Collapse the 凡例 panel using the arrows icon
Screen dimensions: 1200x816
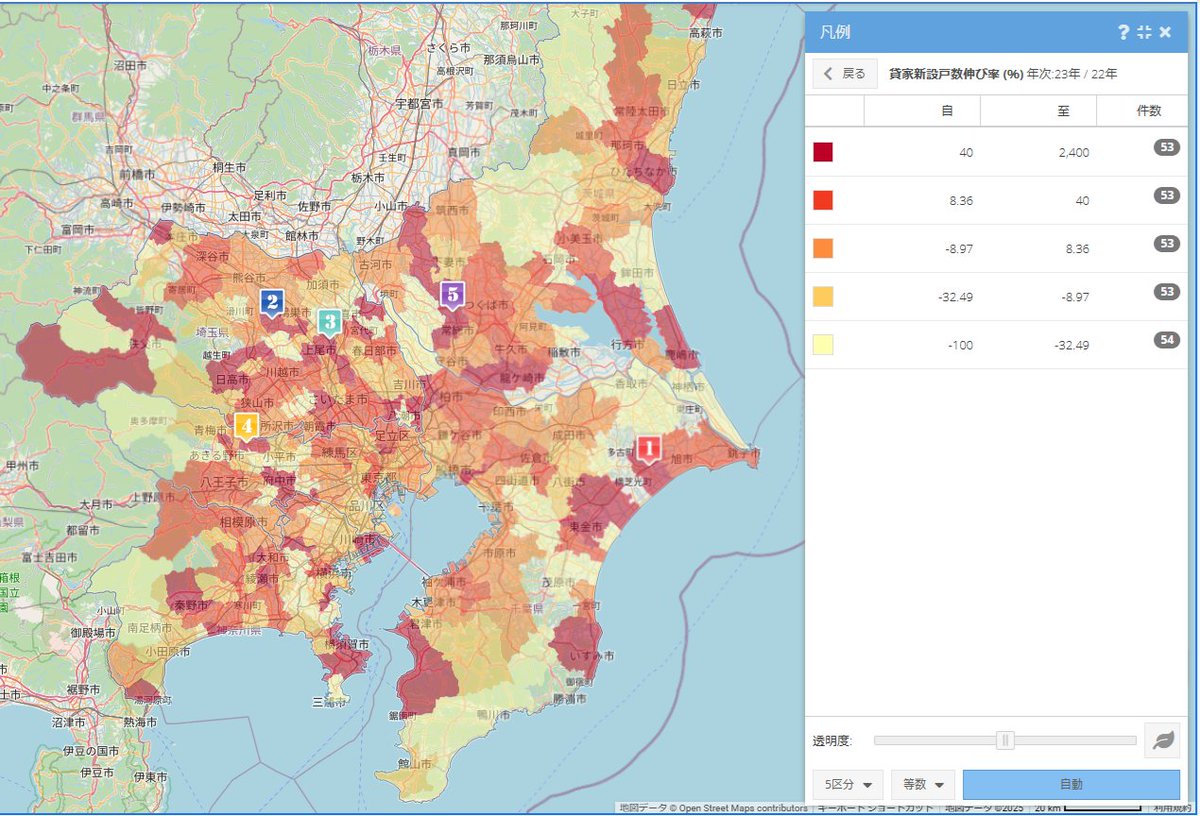click(x=1143, y=32)
